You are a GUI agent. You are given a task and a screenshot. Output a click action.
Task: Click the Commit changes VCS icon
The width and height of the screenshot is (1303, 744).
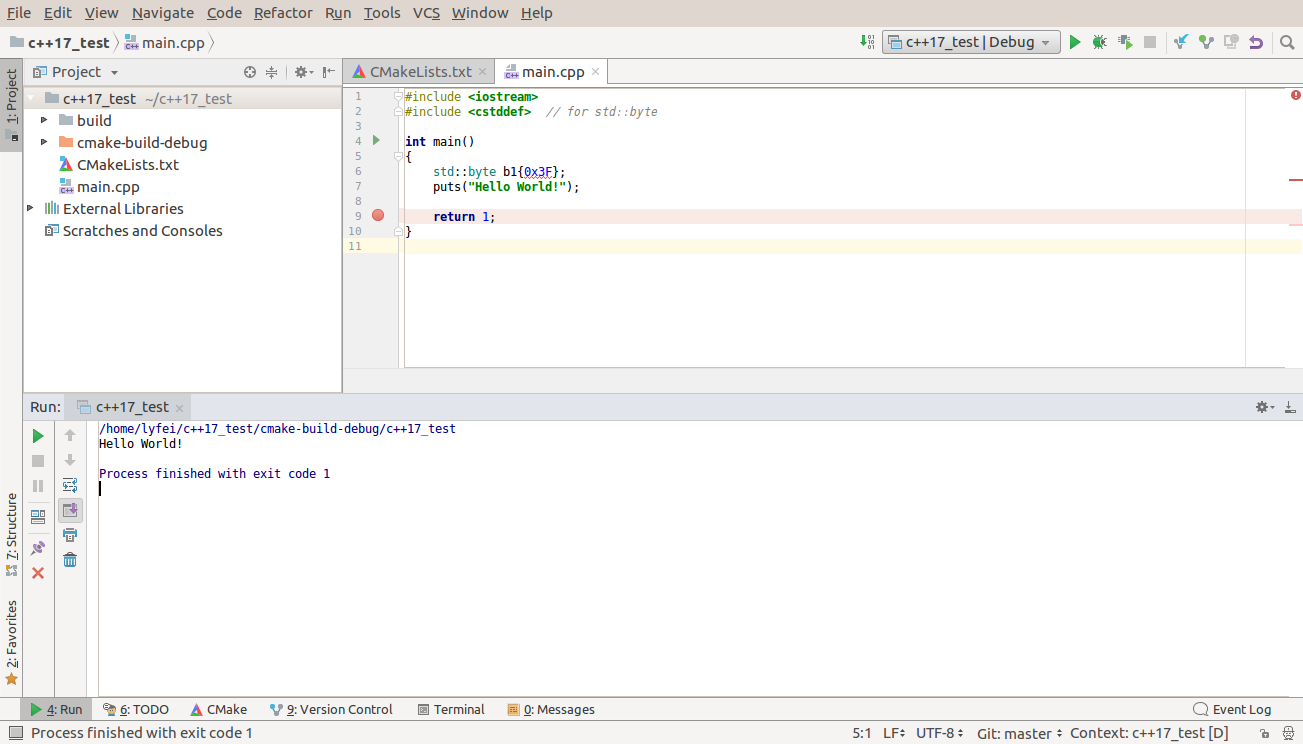[1206, 42]
